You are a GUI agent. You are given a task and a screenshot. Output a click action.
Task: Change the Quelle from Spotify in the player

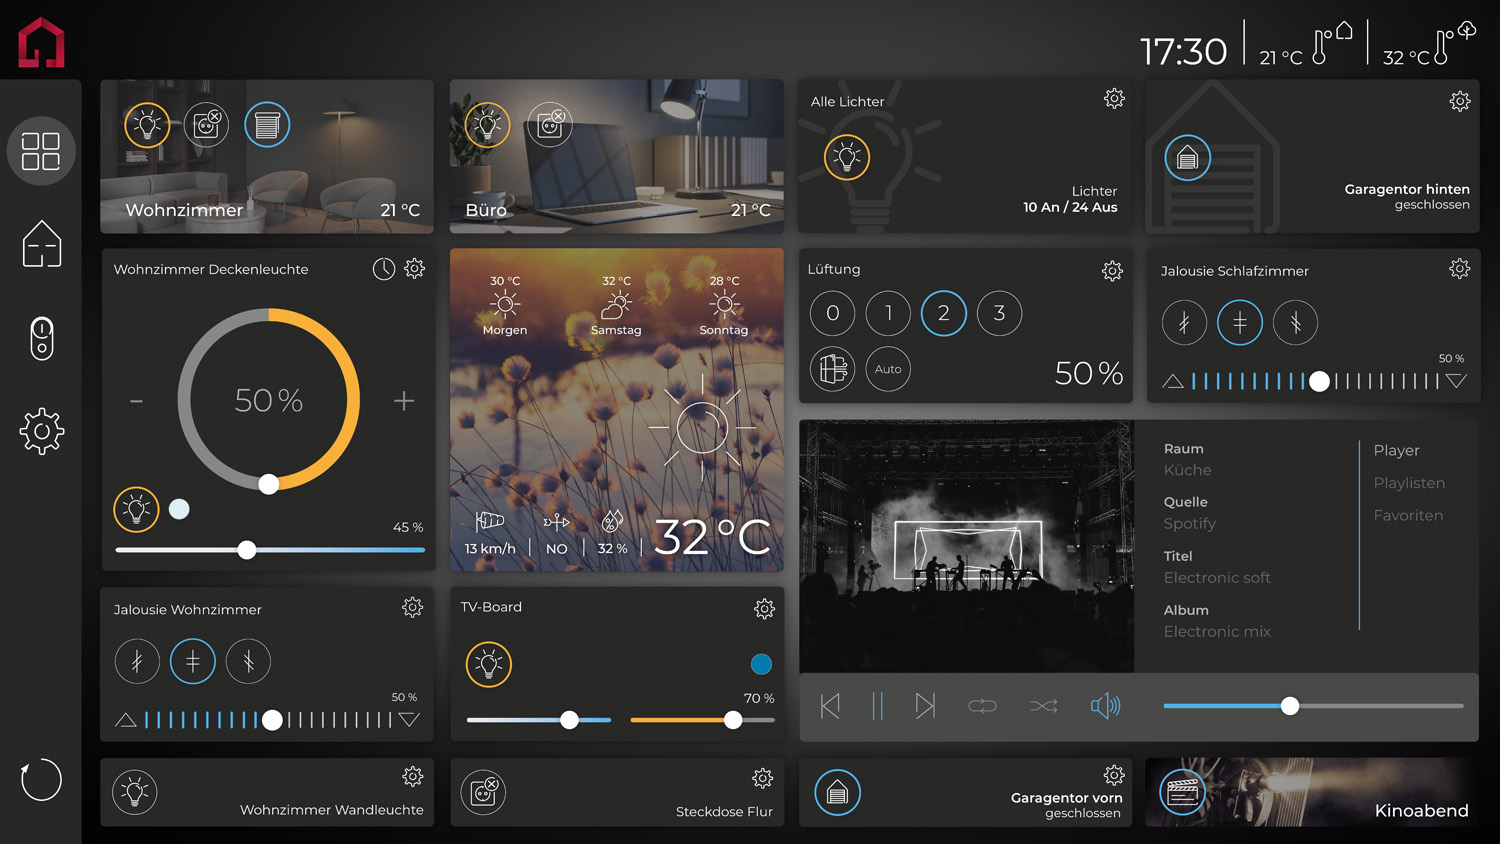[1190, 523]
